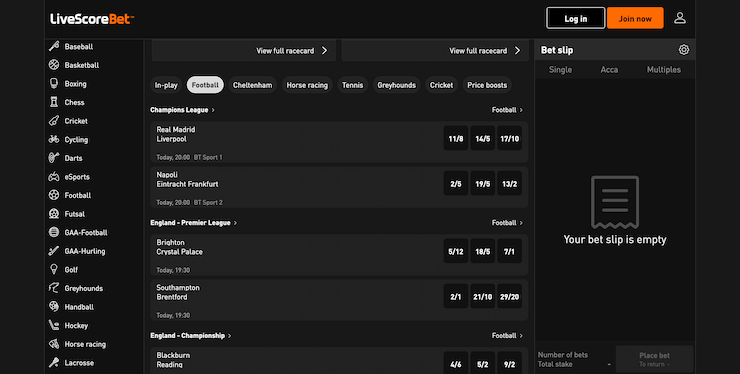This screenshot has width=740, height=374.
Task: Select Brentford win odds 29/20
Action: 510,297
